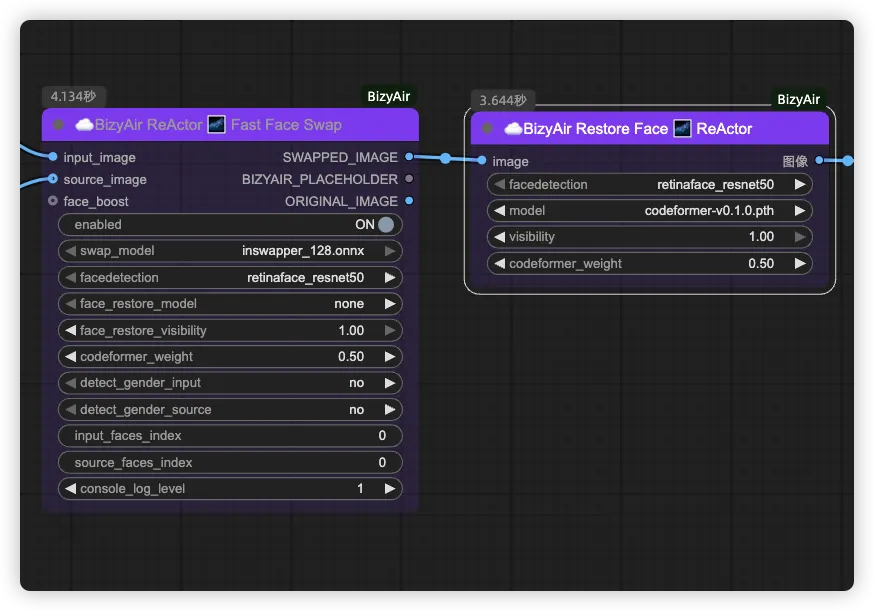874x611 pixels.
Task: Click the cloud icon in Fast Face Swap title
Action: 84,125
